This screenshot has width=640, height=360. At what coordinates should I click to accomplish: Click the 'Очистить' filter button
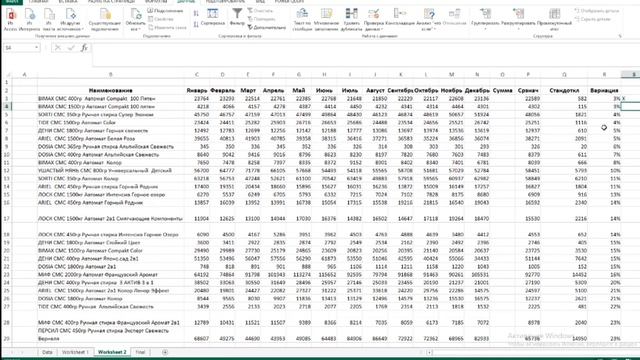[261, 11]
